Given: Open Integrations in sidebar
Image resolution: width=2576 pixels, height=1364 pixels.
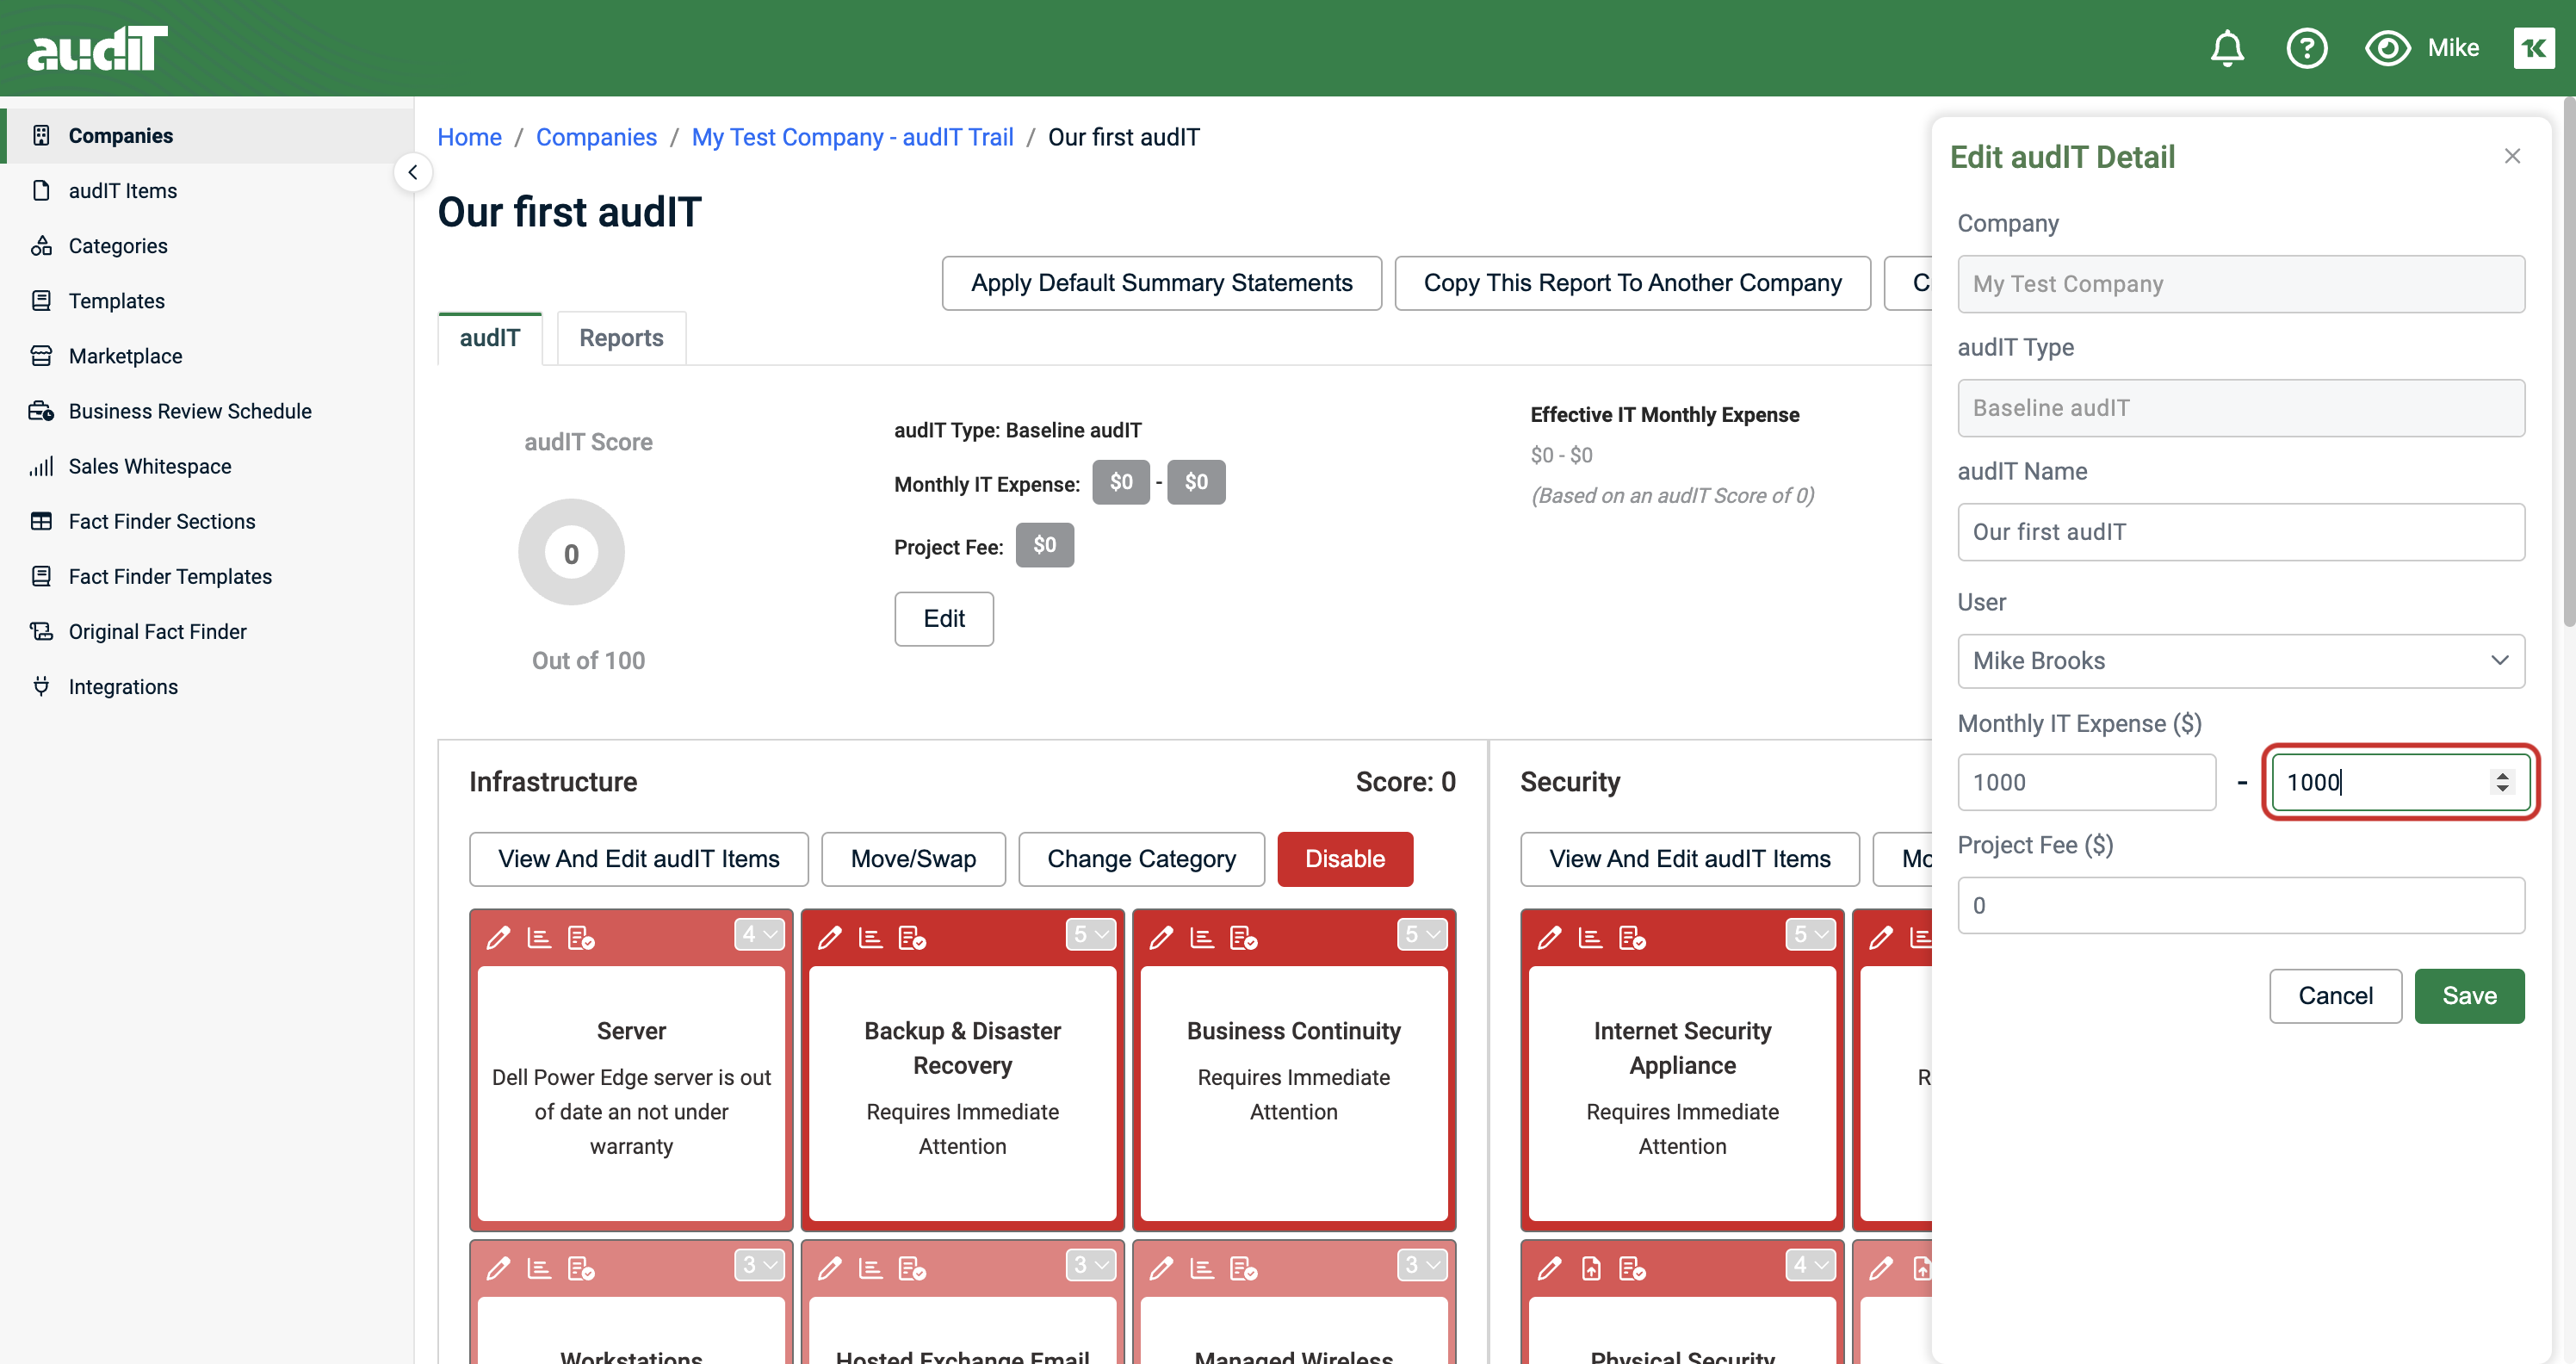Looking at the screenshot, I should click(x=207, y=687).
